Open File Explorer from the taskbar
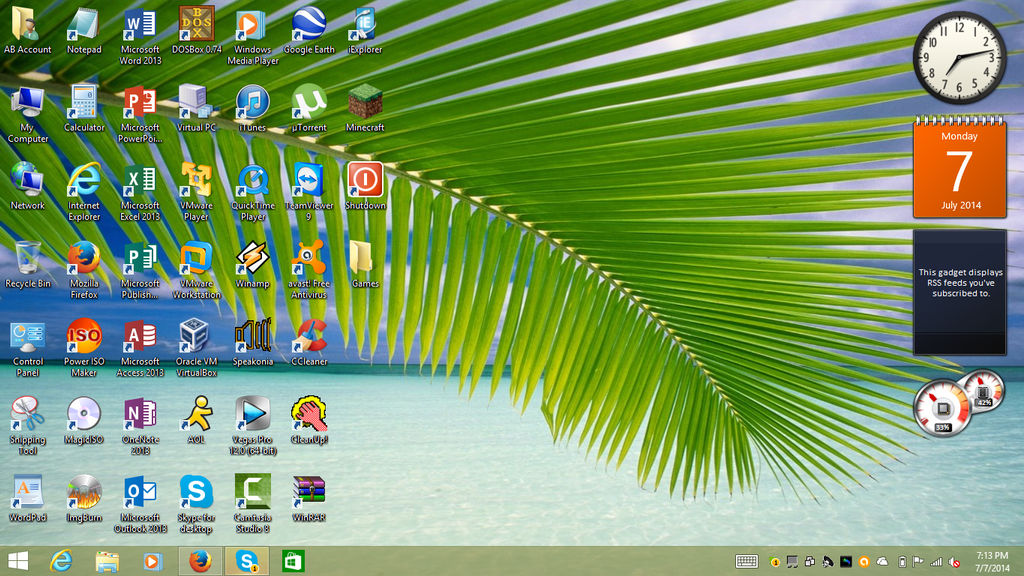1024x576 pixels. coord(107,561)
